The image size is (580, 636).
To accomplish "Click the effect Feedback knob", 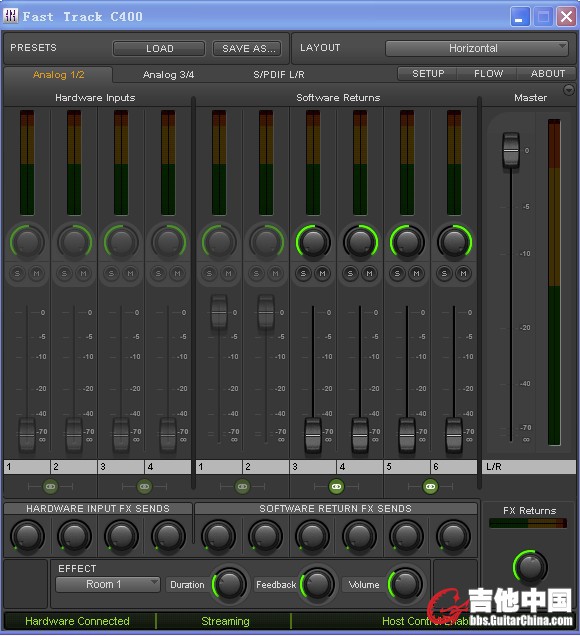I will click(x=318, y=584).
